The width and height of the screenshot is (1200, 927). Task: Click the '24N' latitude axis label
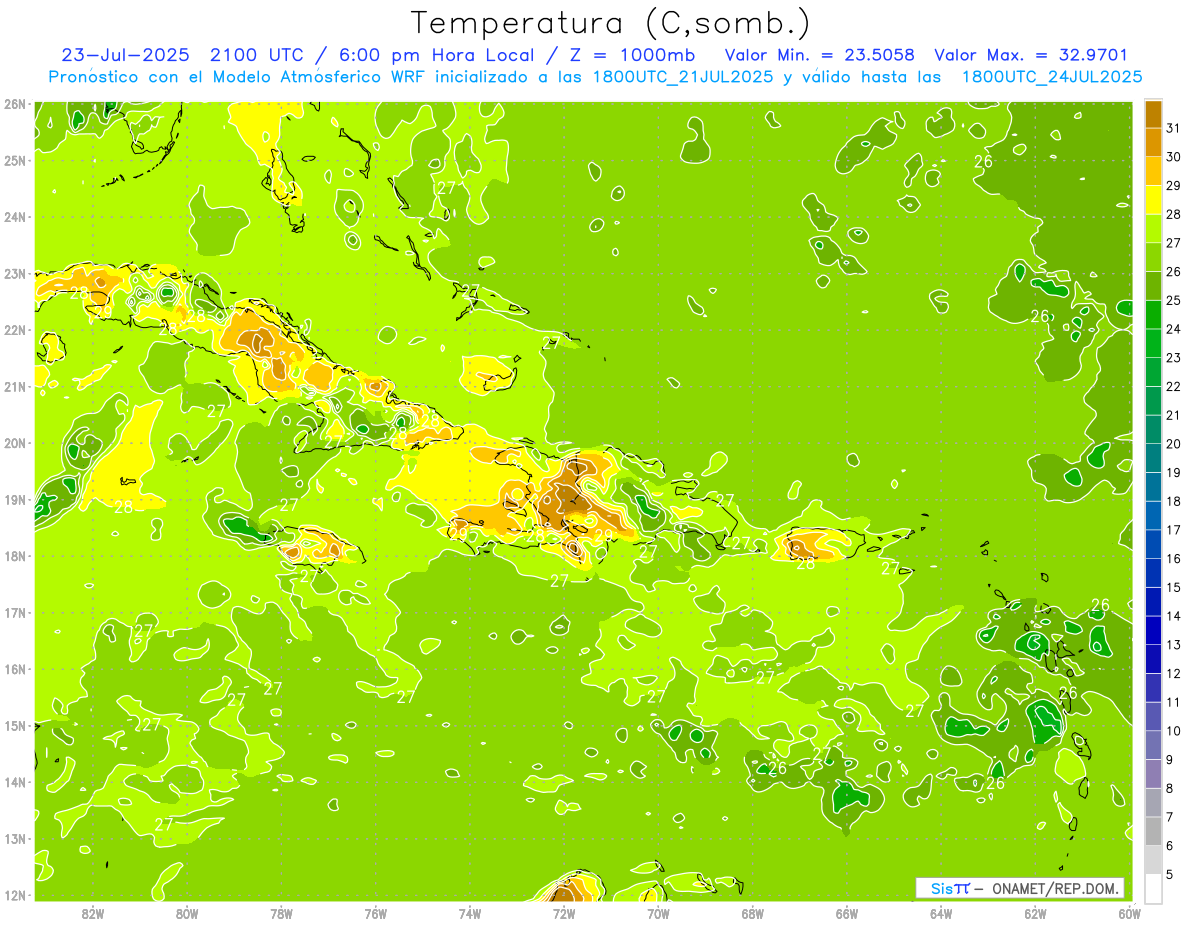pos(15,217)
